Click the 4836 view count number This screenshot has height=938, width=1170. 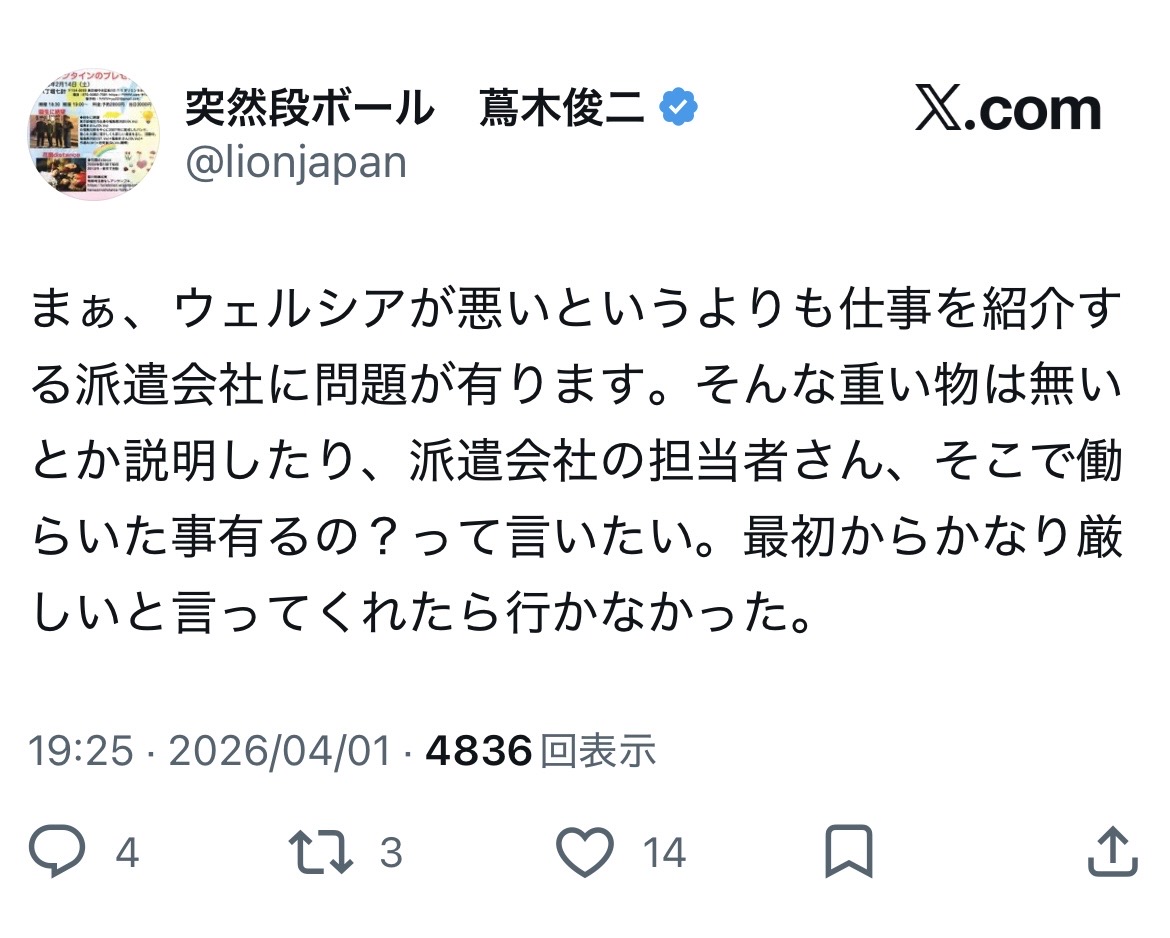point(478,750)
